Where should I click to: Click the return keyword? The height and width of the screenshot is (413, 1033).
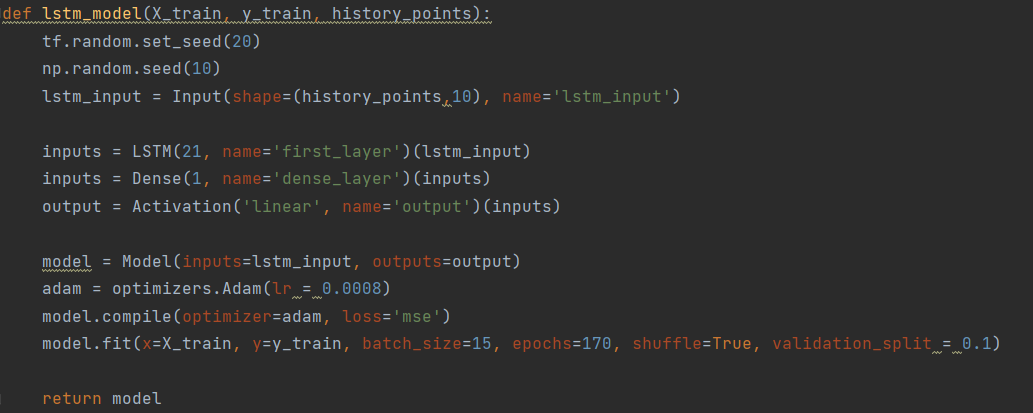72,399
